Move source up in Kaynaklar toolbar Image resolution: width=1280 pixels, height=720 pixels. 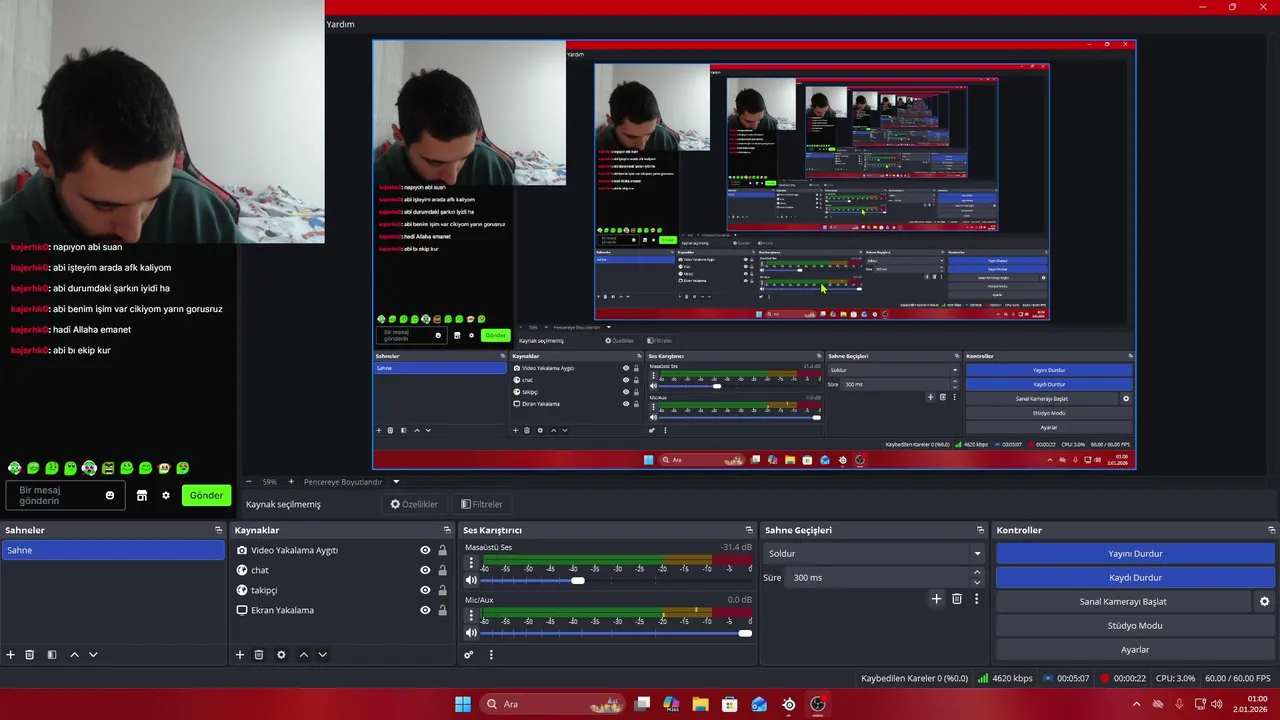pyautogui.click(x=304, y=654)
